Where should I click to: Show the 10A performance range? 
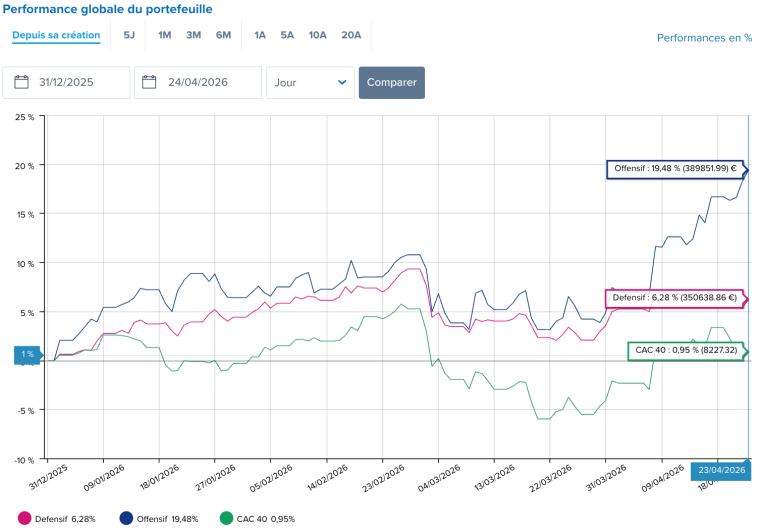coord(317,35)
